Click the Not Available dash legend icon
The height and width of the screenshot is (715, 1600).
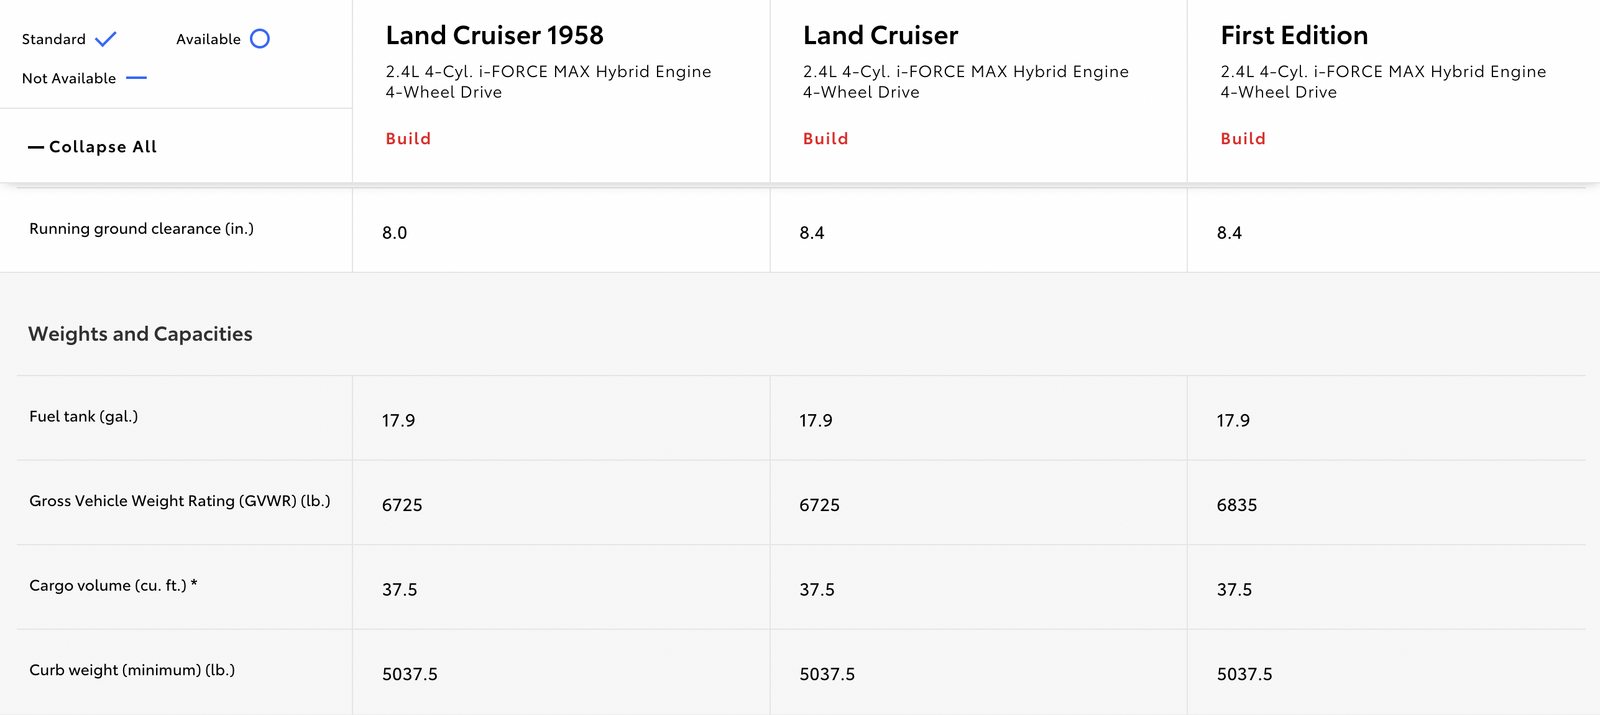pos(137,78)
